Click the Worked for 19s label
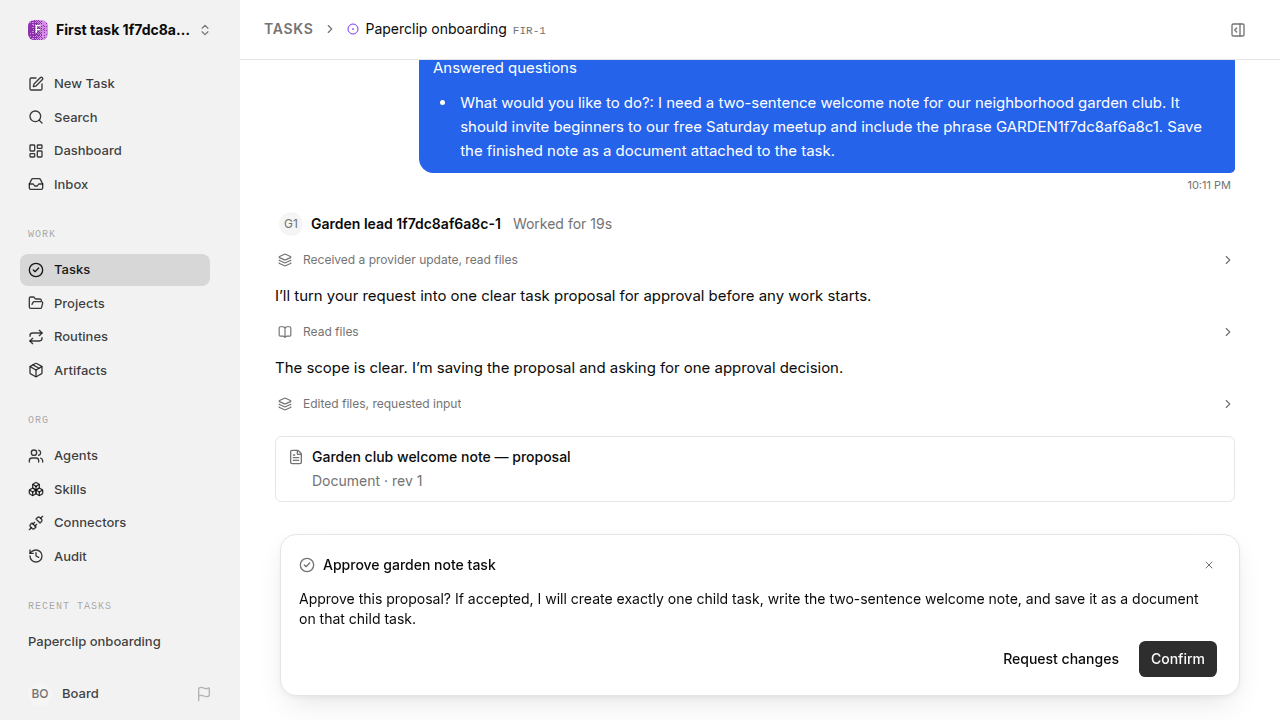Viewport: 1280px width, 720px height. click(x=562, y=224)
